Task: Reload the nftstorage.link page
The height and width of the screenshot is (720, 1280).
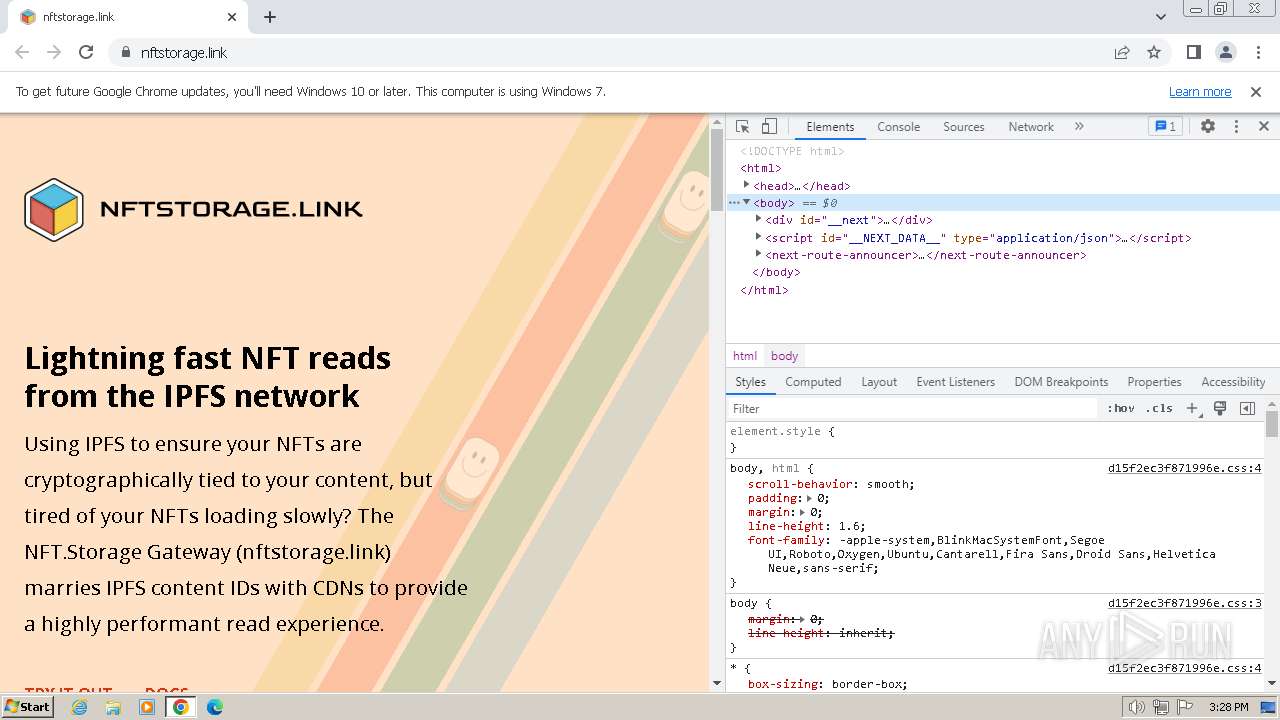Action: [x=86, y=52]
